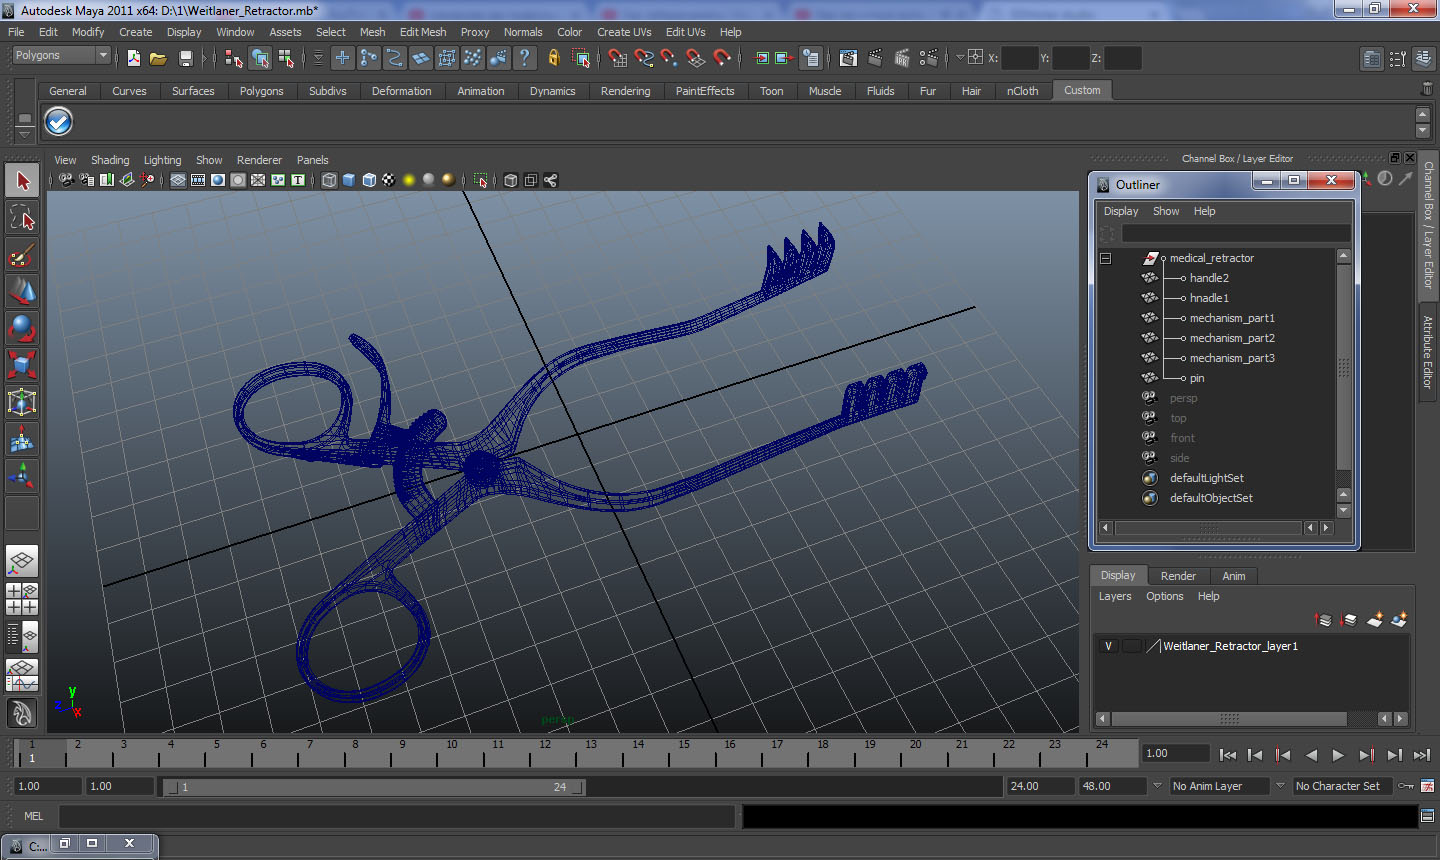This screenshot has height=860, width=1440.
Task: Switch to single perspective view layout
Action: (x=22, y=562)
